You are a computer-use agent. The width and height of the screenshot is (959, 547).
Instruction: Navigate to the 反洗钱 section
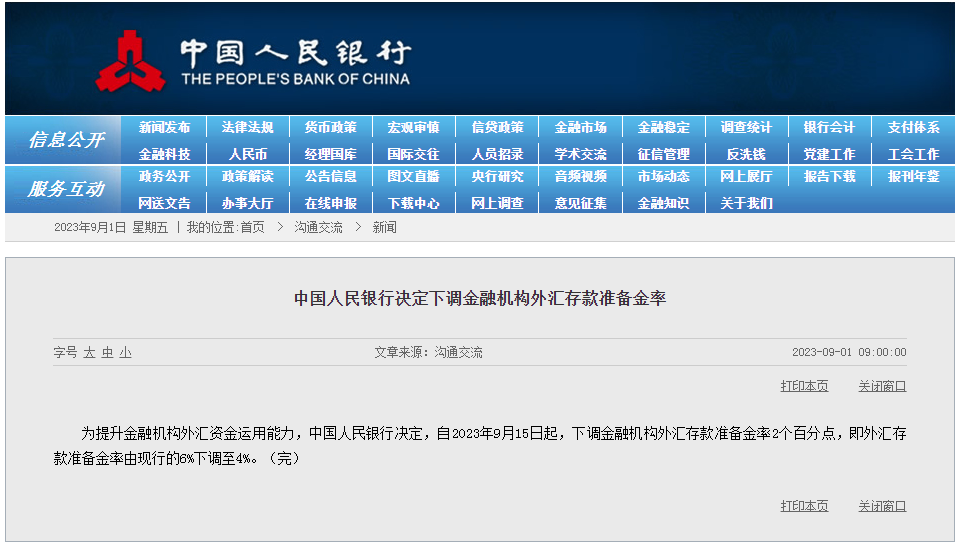(746, 154)
